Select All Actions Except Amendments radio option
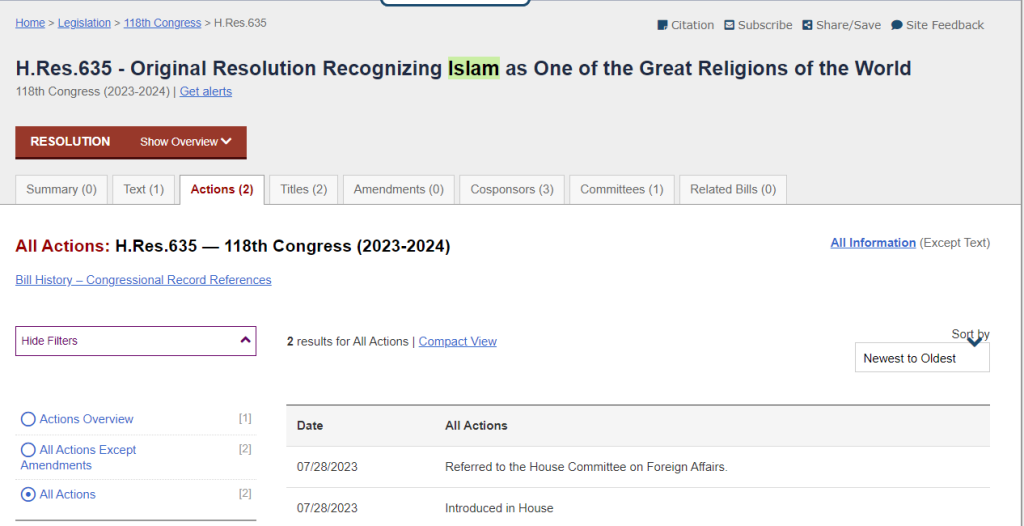 click(x=28, y=450)
